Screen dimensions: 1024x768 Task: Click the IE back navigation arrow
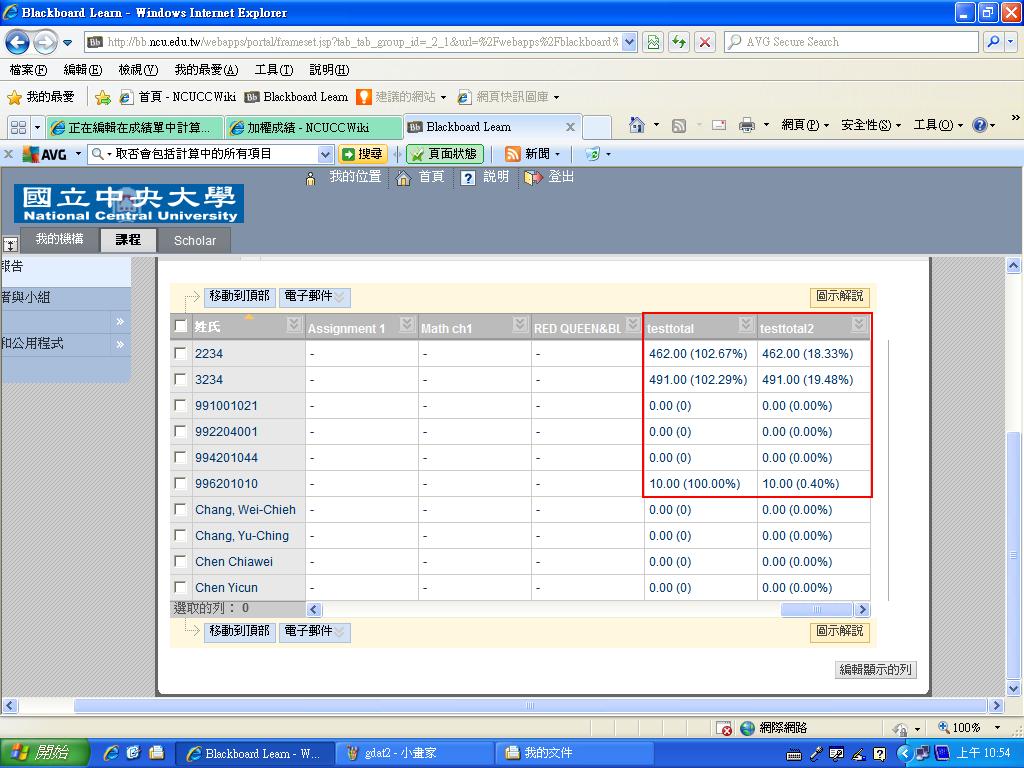coord(18,42)
